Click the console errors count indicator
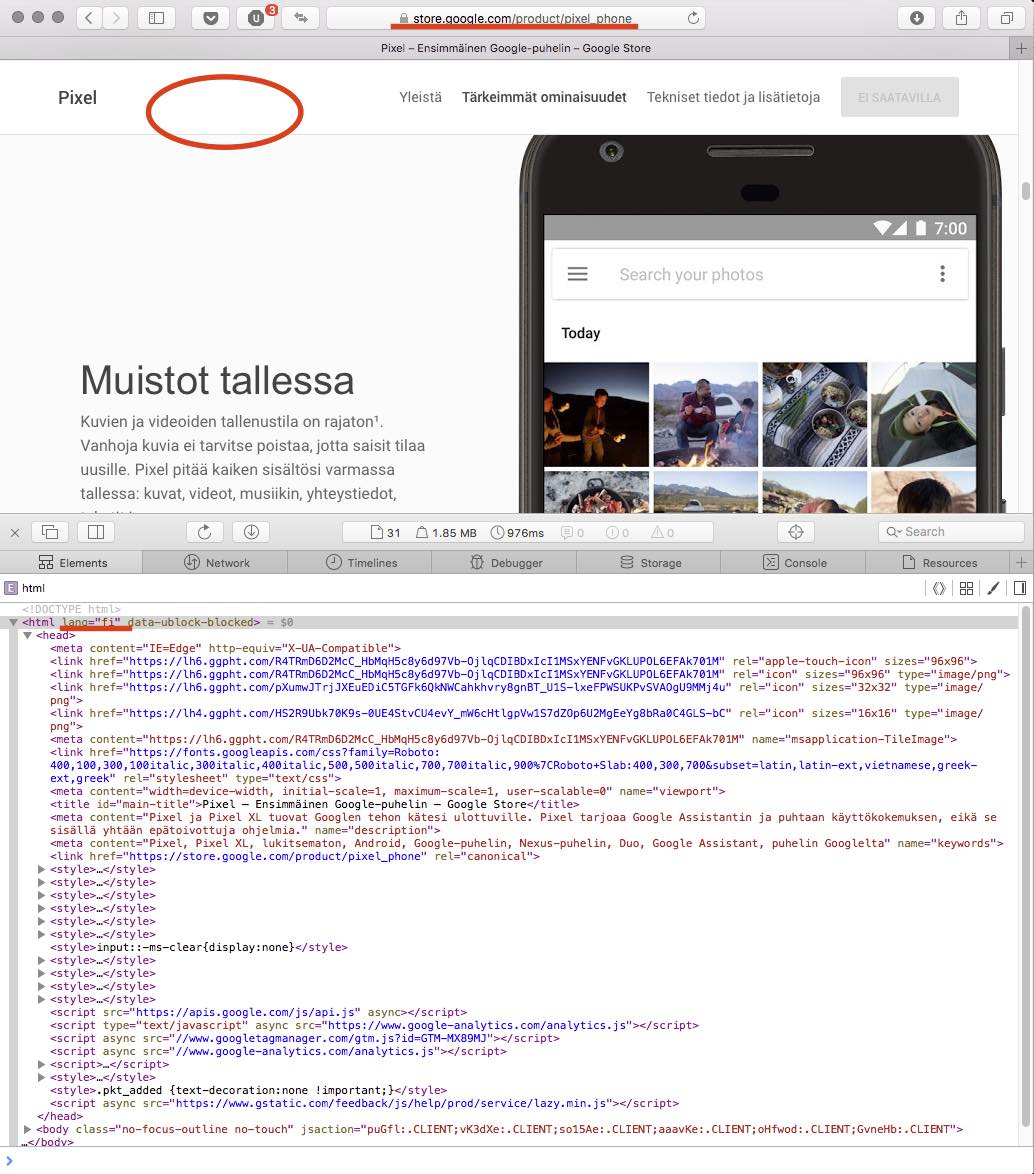The height and width of the screenshot is (1174, 1034). (x=618, y=532)
